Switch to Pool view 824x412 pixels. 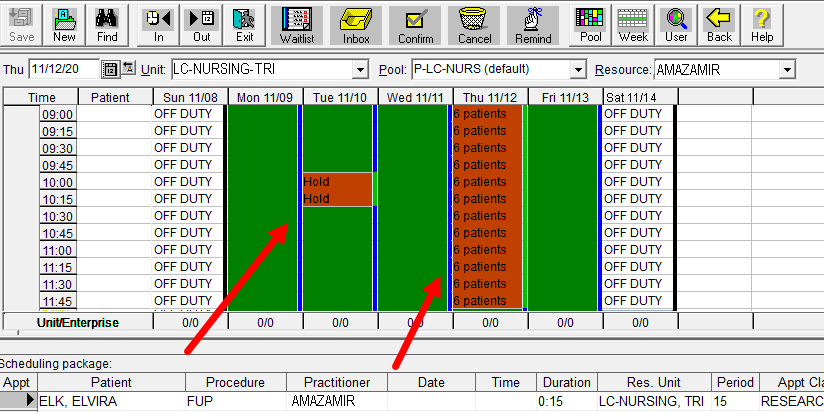click(591, 25)
